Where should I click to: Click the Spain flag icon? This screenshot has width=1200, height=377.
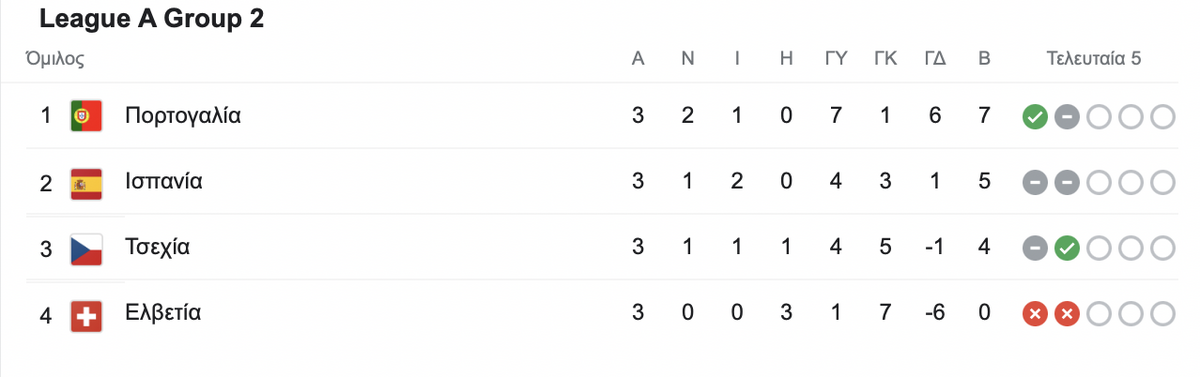point(85,183)
